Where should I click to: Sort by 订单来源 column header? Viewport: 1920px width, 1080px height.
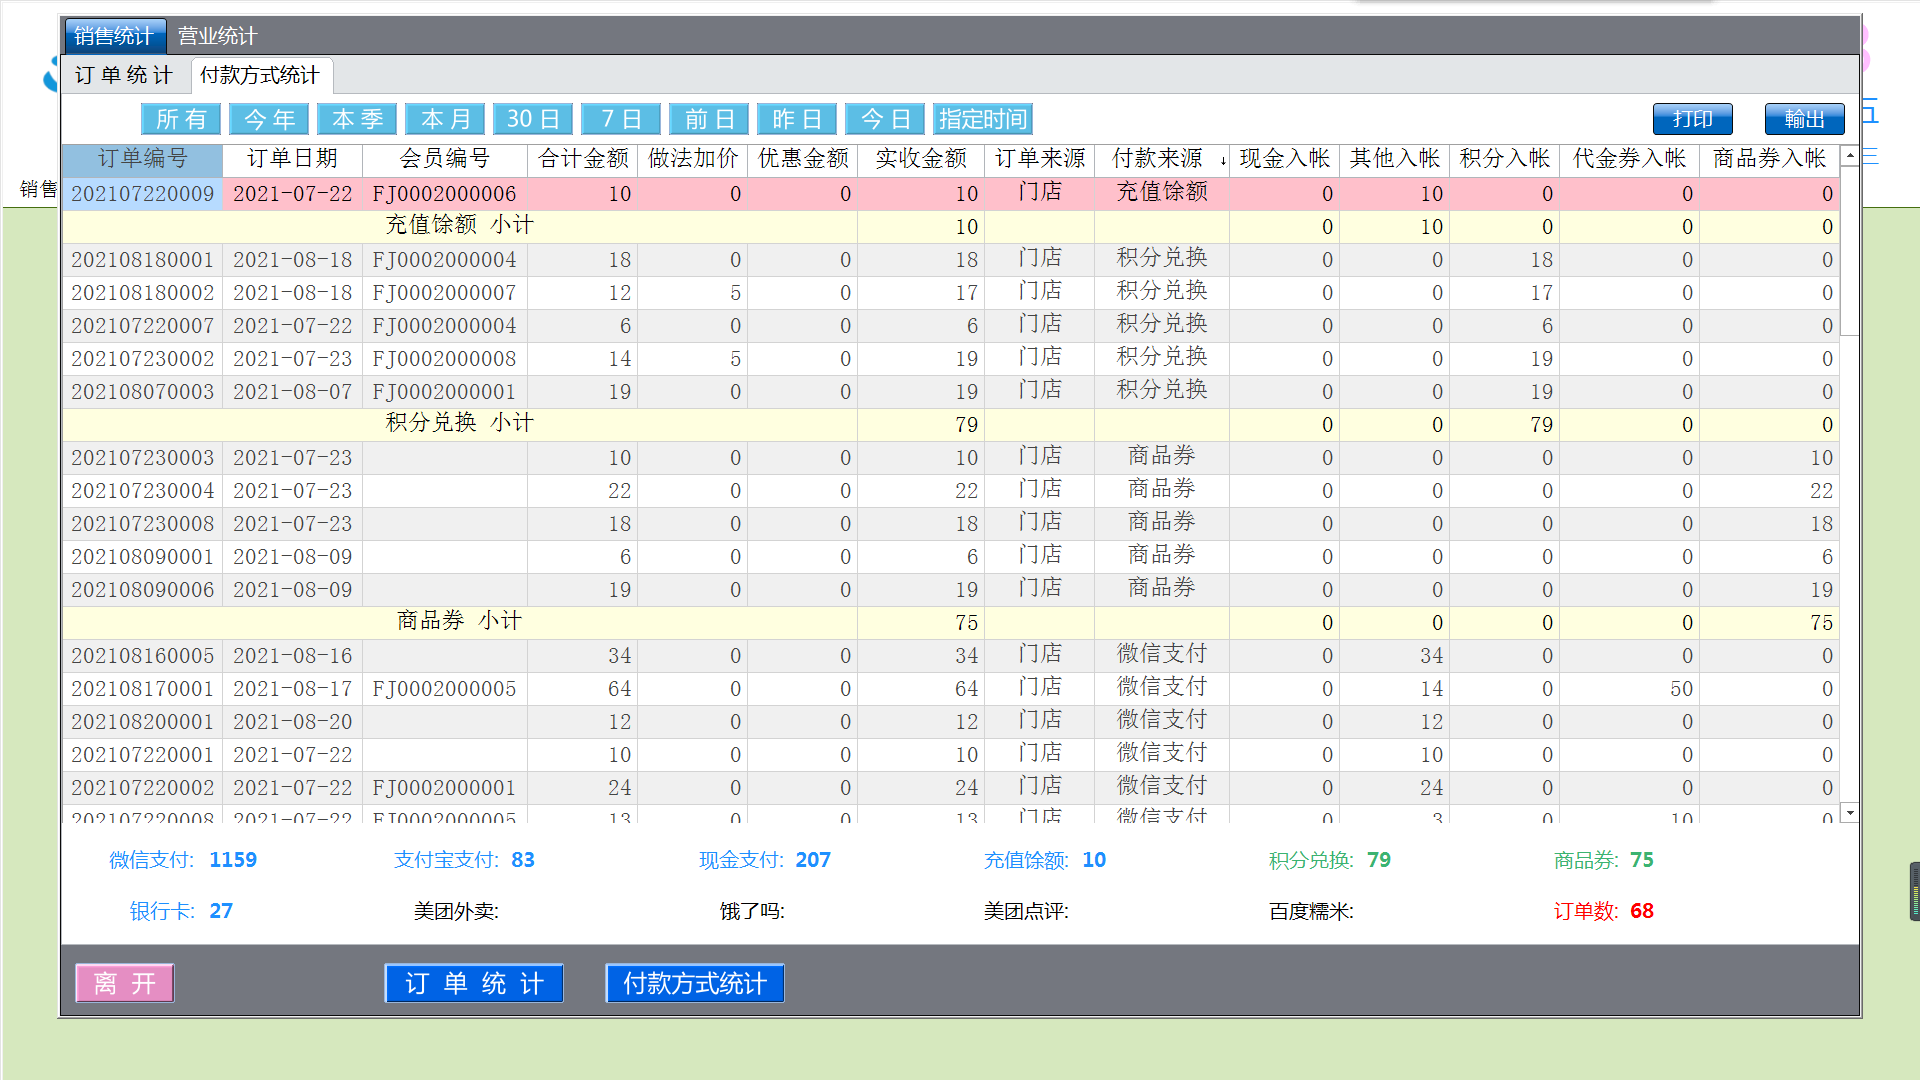[1040, 159]
